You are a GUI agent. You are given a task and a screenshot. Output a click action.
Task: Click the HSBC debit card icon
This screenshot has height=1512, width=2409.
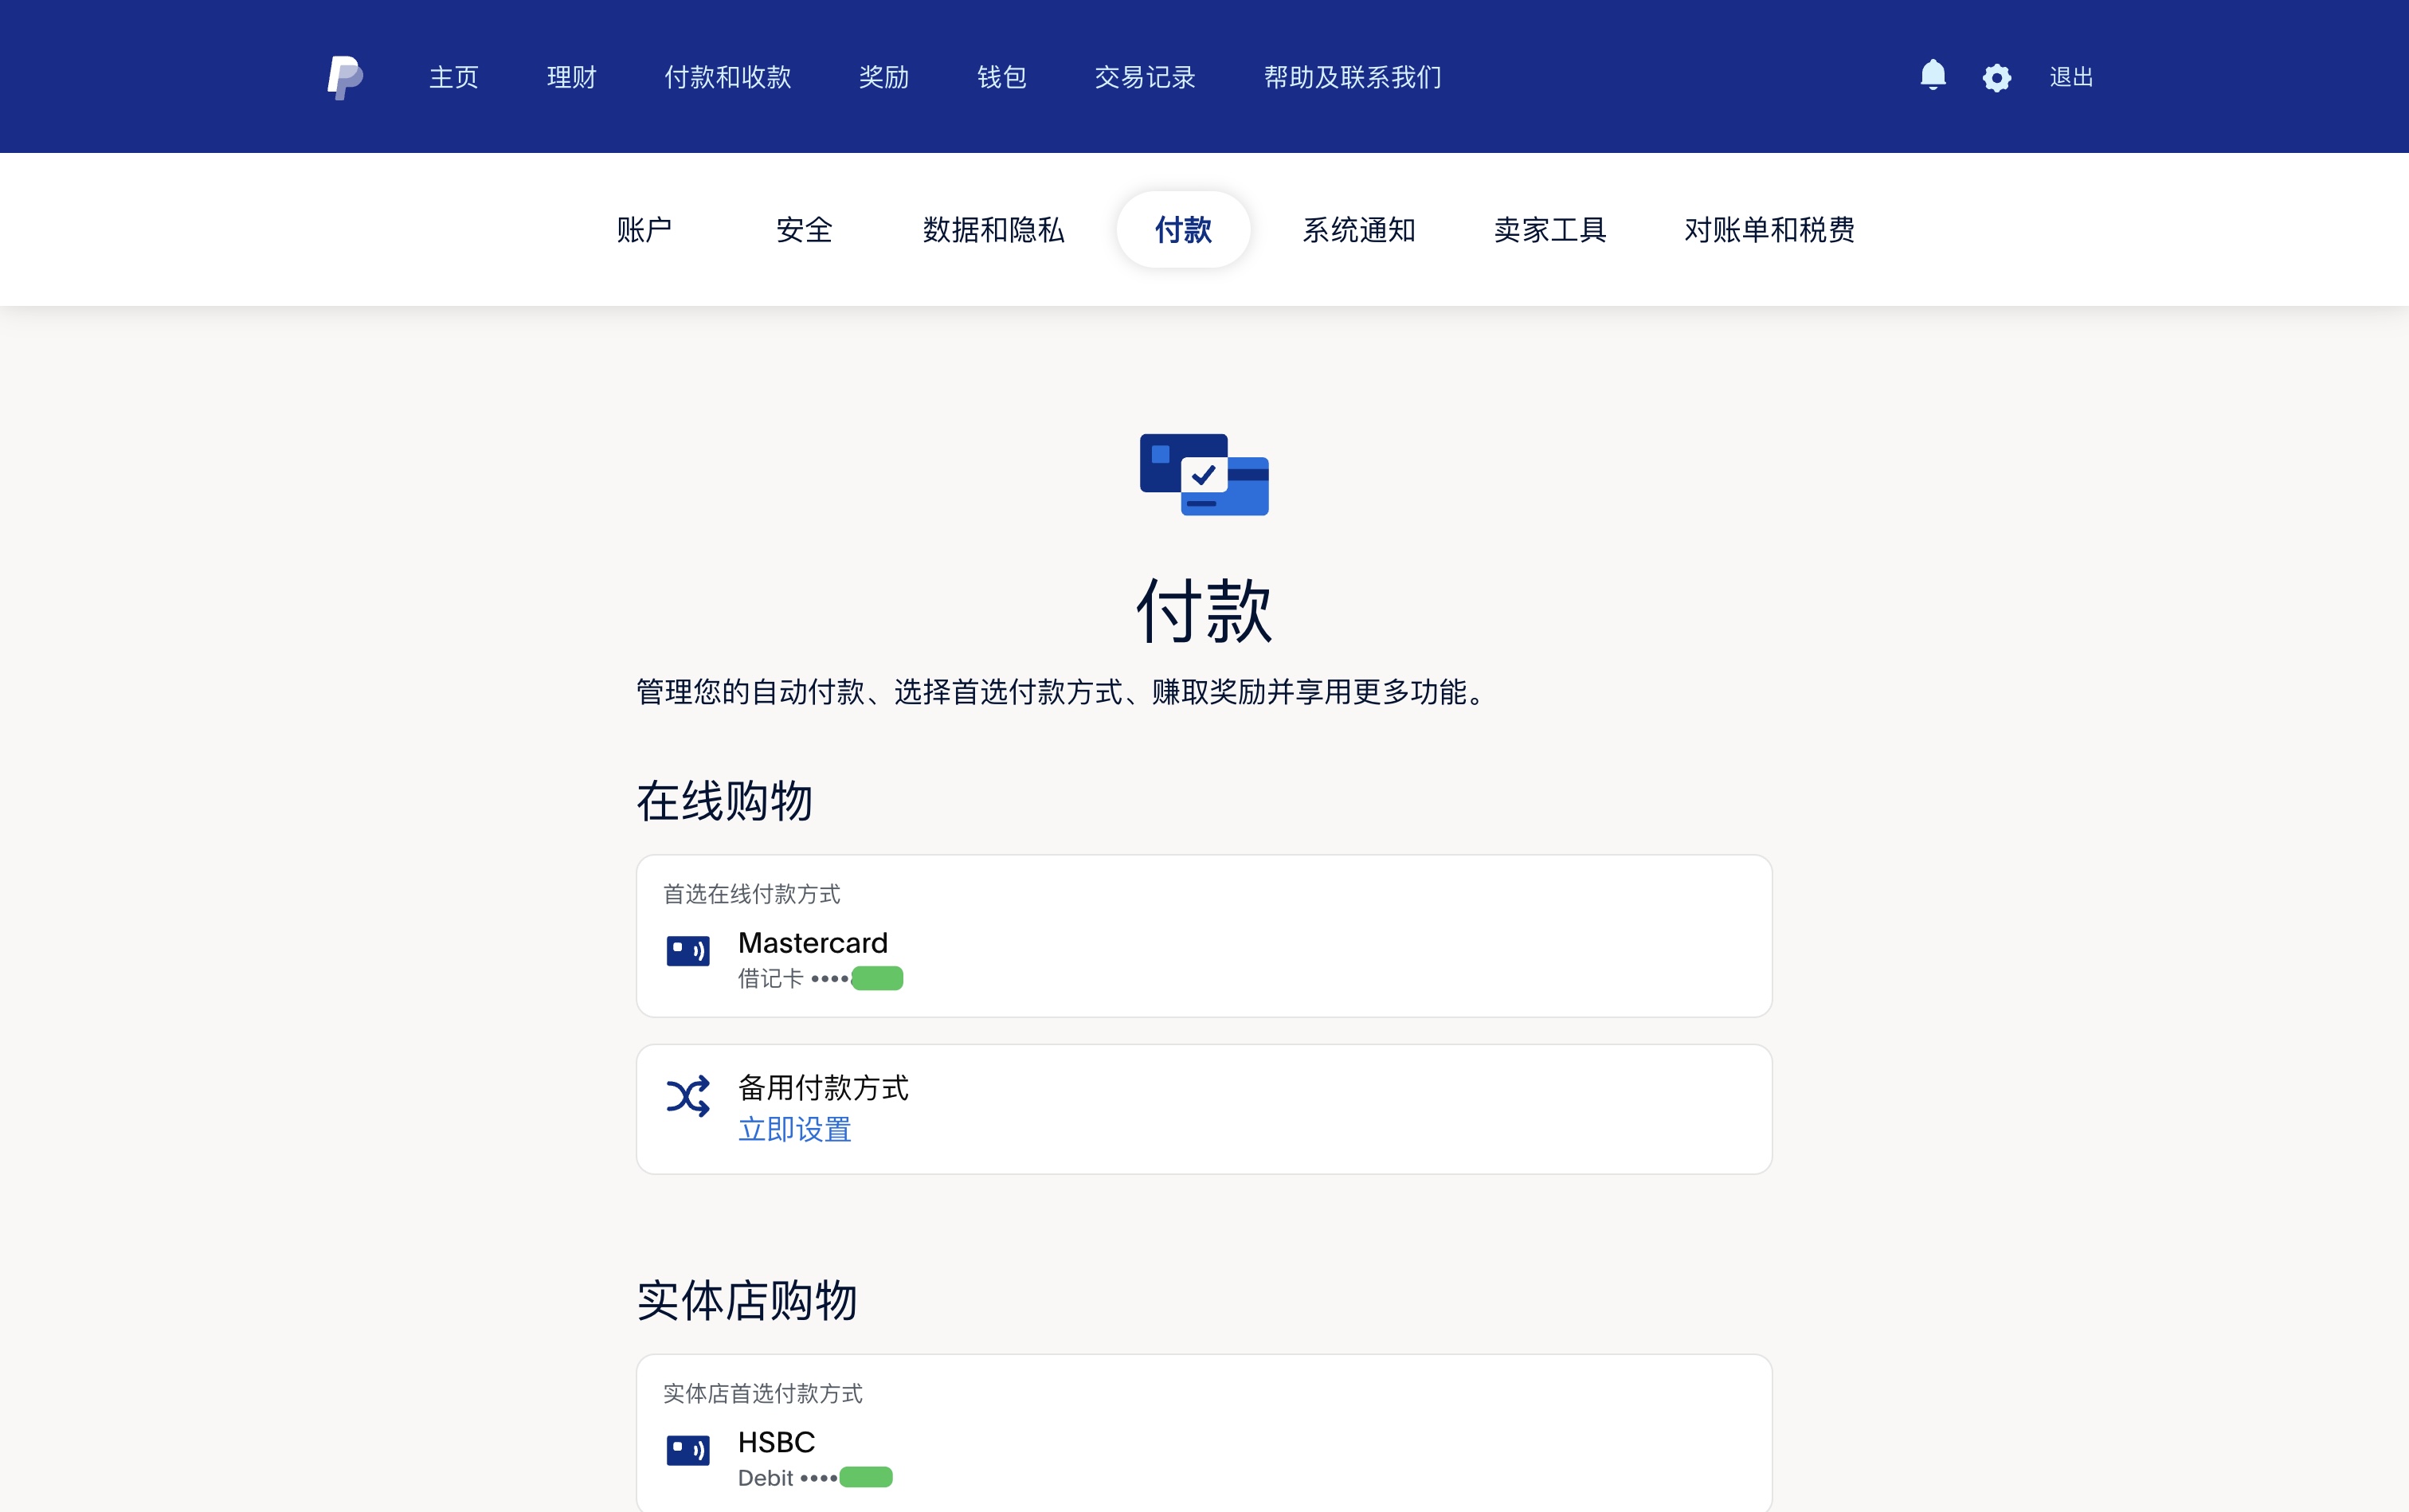(688, 1449)
